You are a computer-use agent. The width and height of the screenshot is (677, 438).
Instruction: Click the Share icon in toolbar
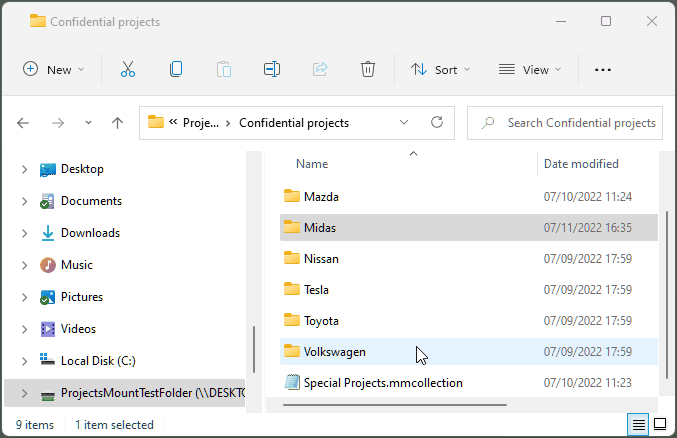tap(320, 69)
